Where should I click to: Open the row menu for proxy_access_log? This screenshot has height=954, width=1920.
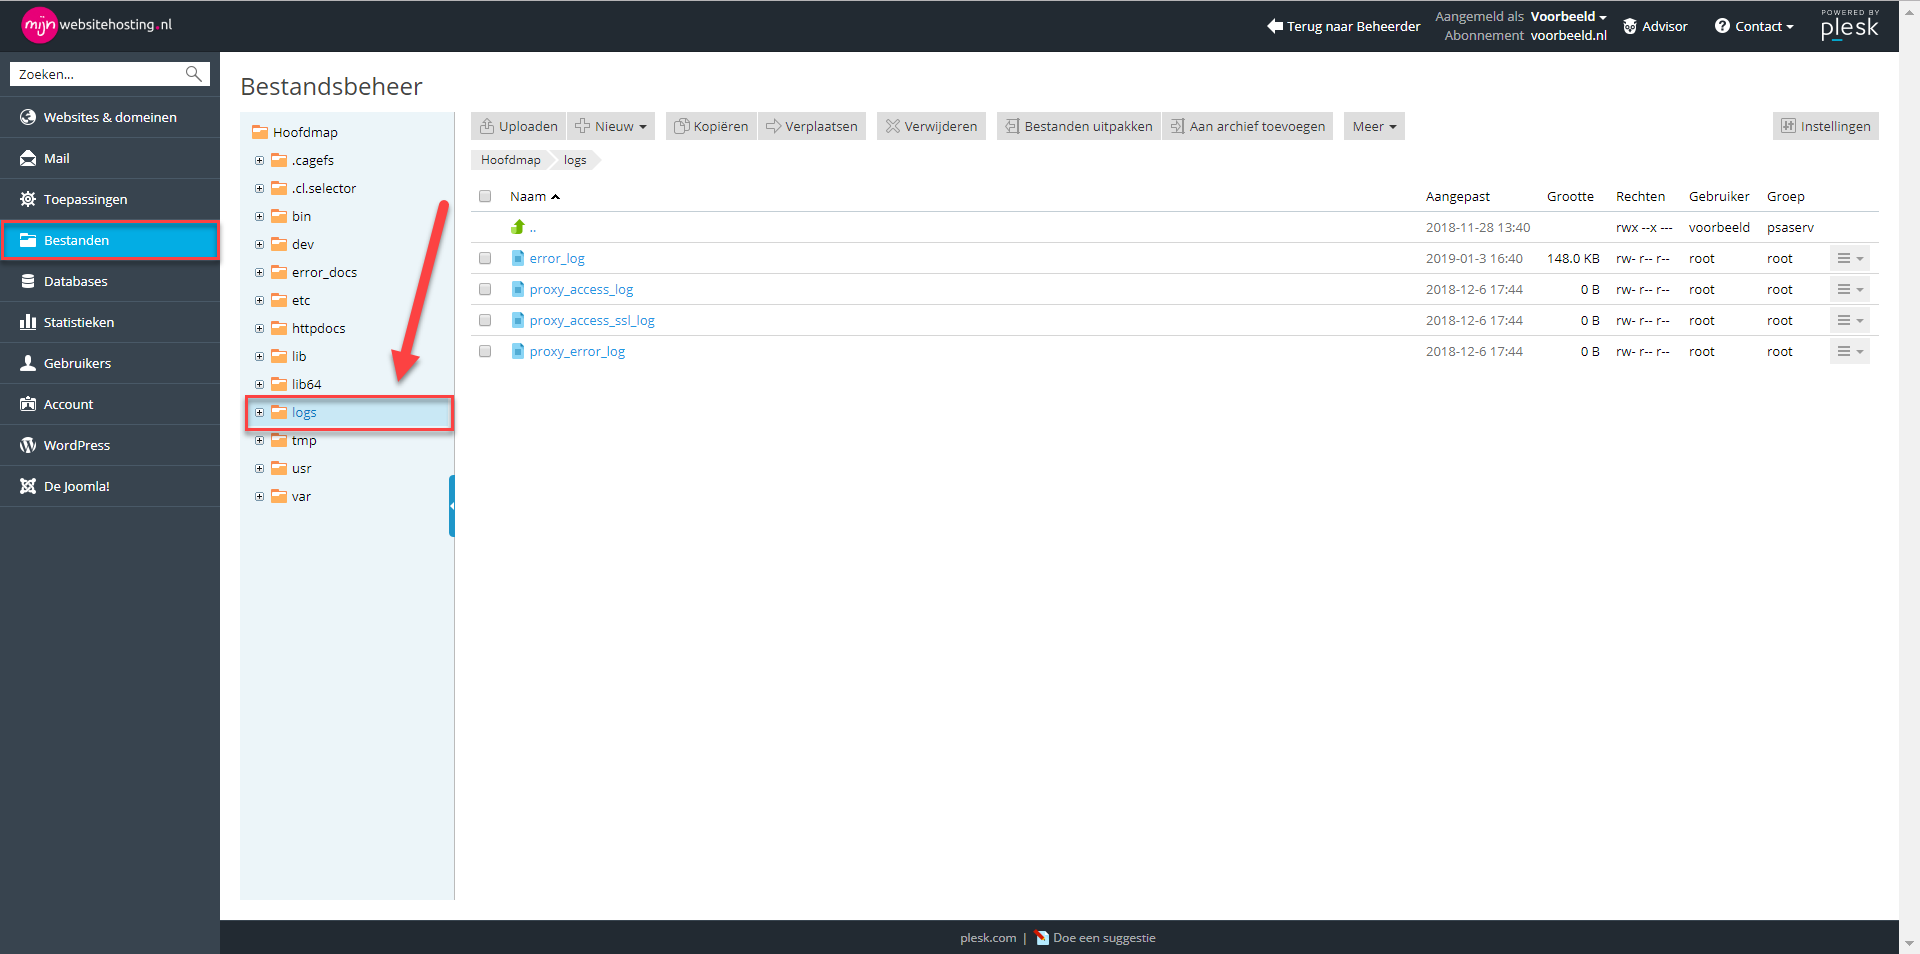1850,289
